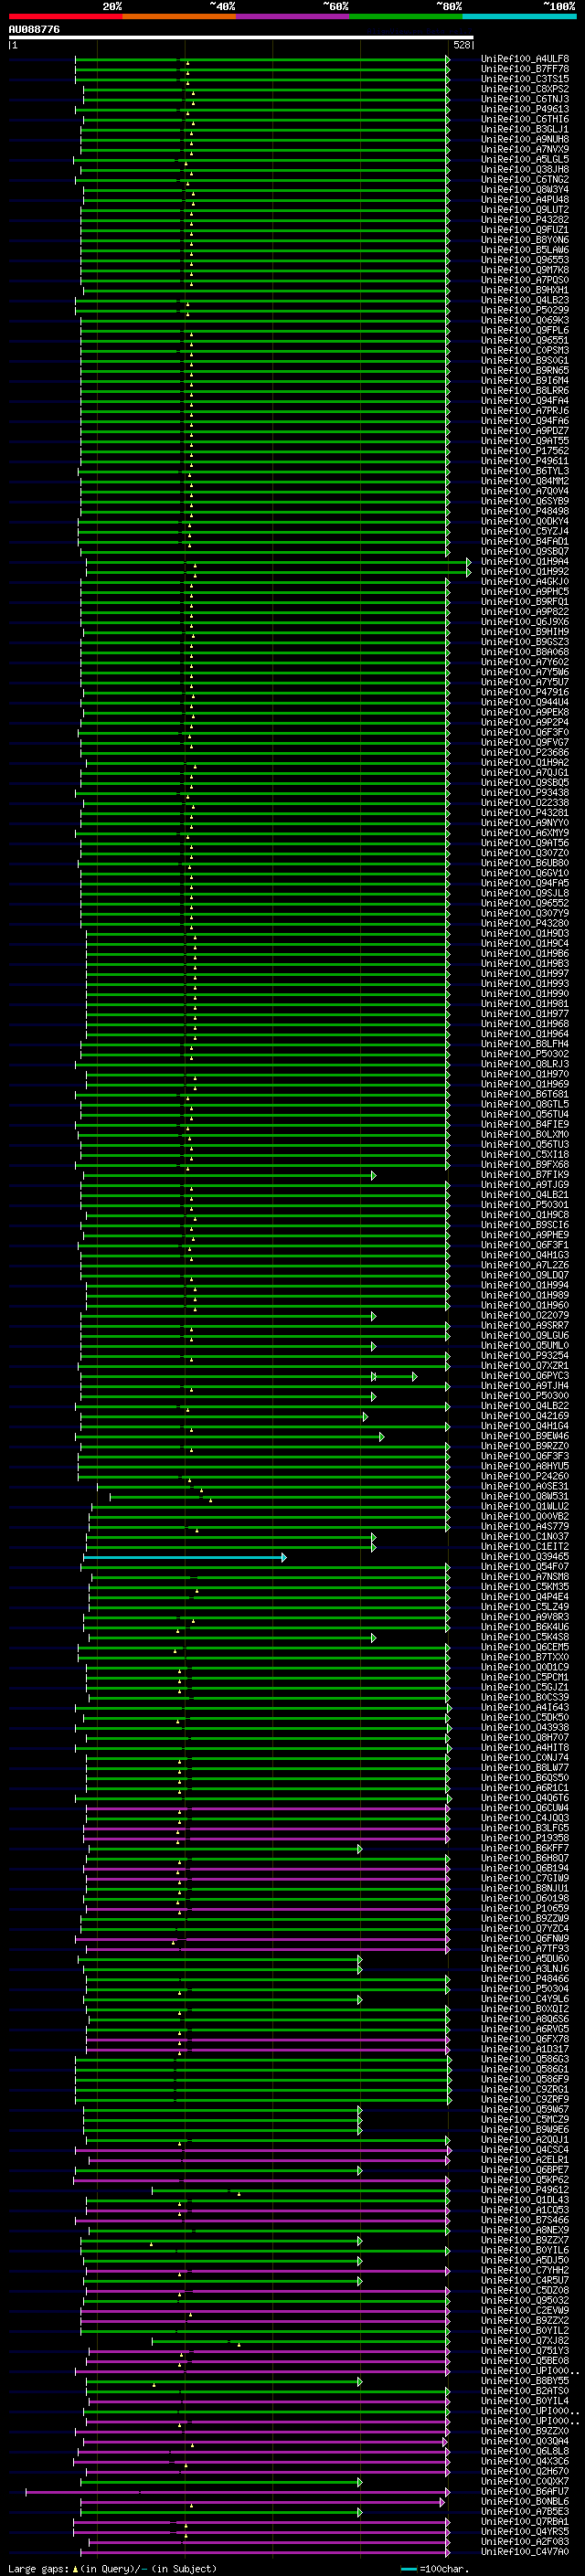Select hit label UniRef100_P93254
585x2576 pixels.
pos(524,1356)
